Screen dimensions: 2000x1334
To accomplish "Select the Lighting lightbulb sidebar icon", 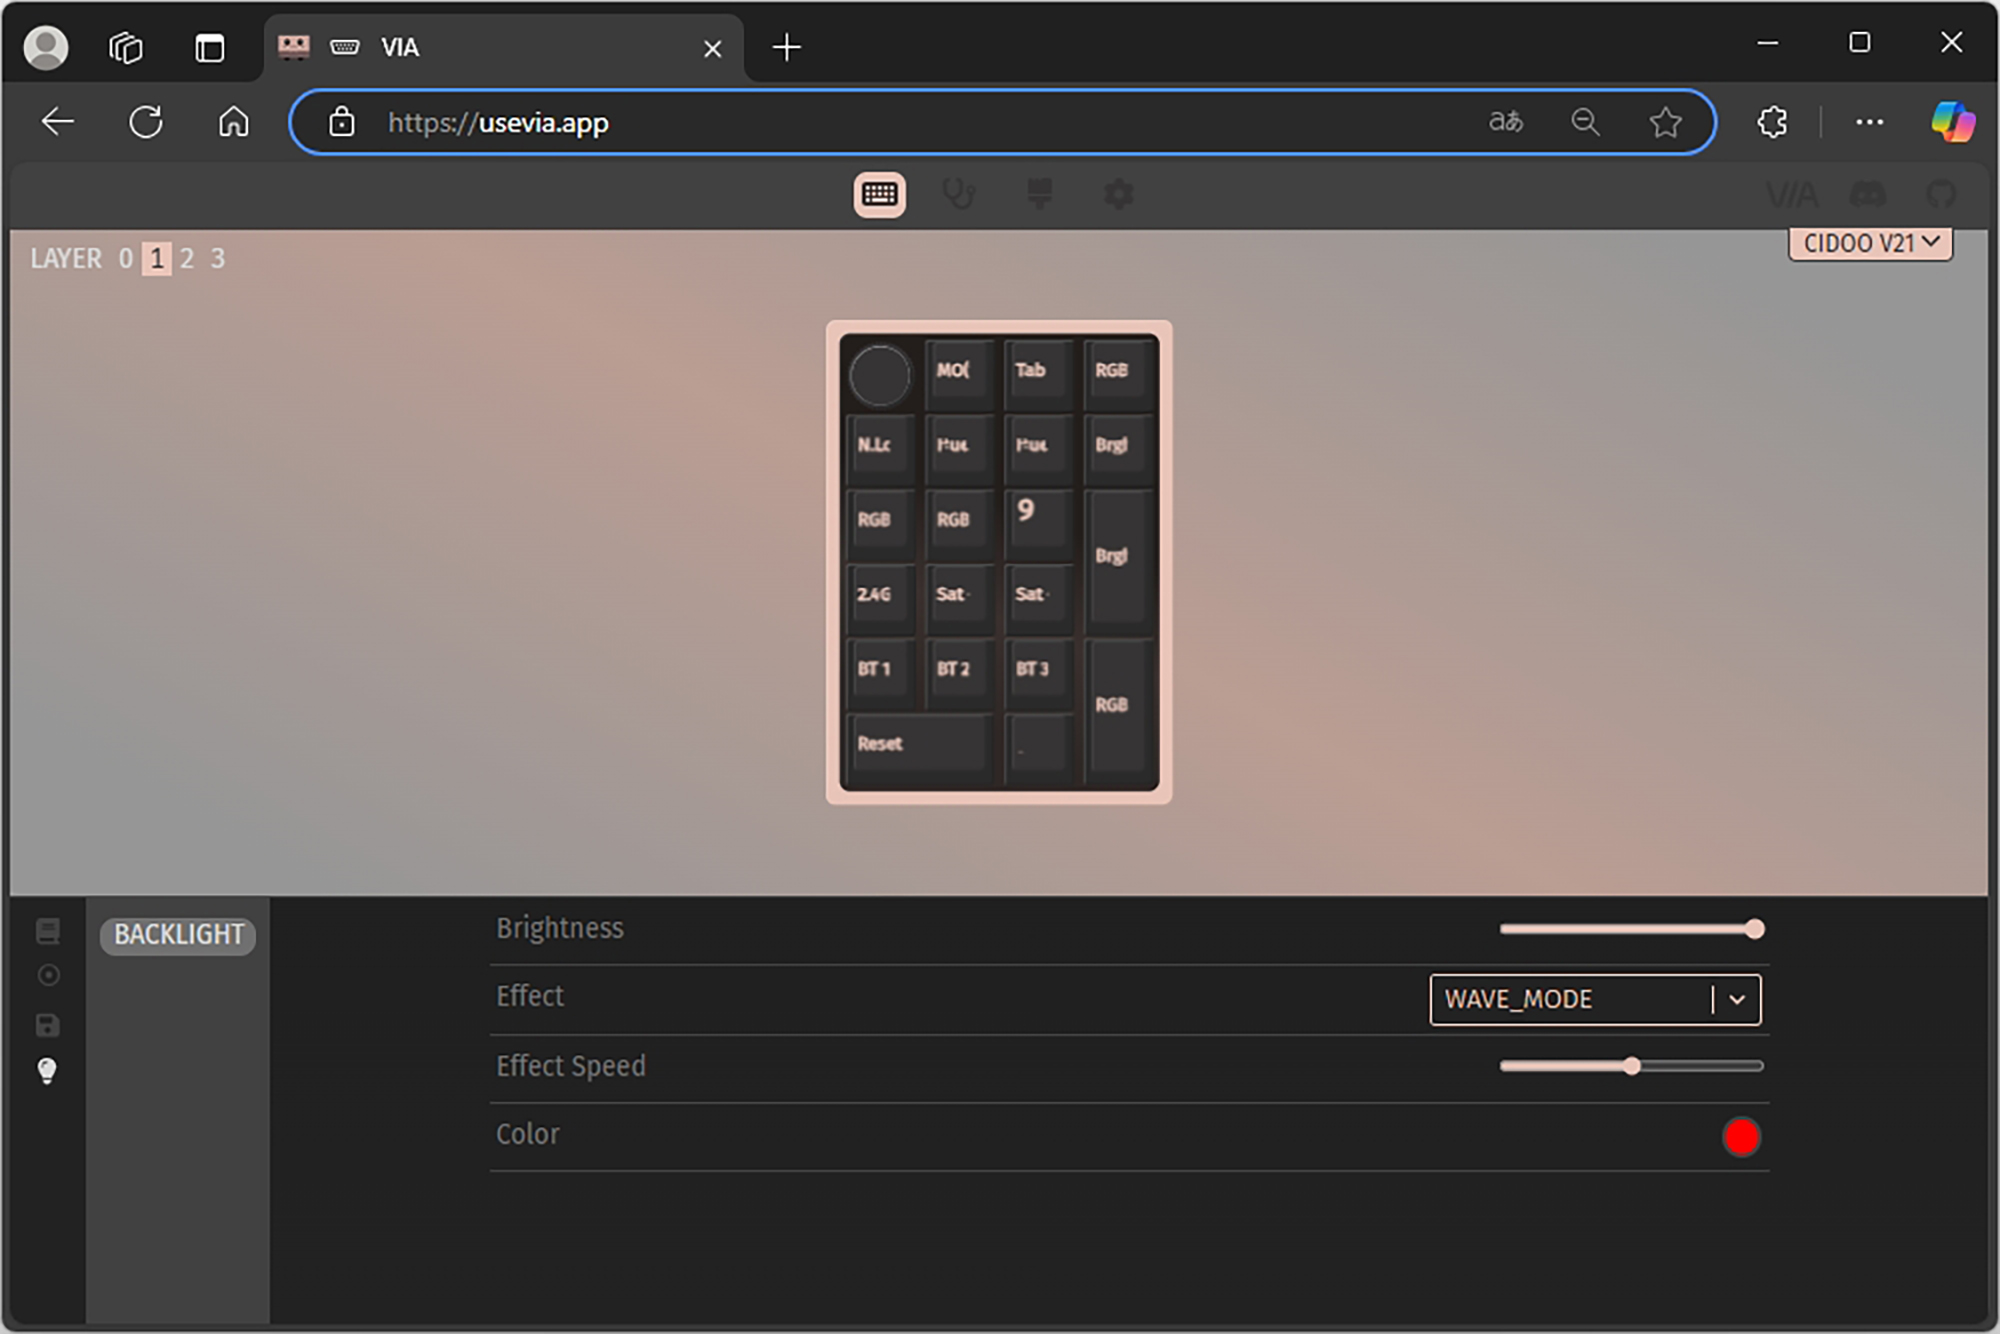I will pos(47,1071).
